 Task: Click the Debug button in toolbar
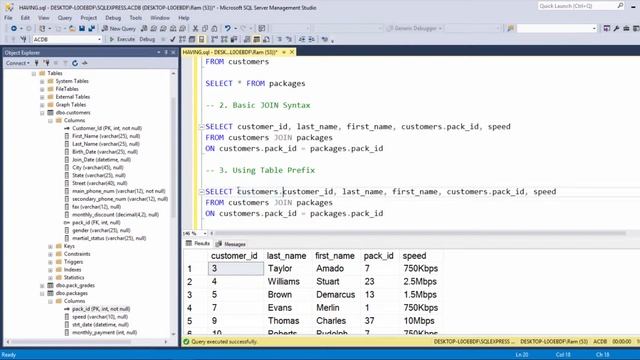click(147, 39)
